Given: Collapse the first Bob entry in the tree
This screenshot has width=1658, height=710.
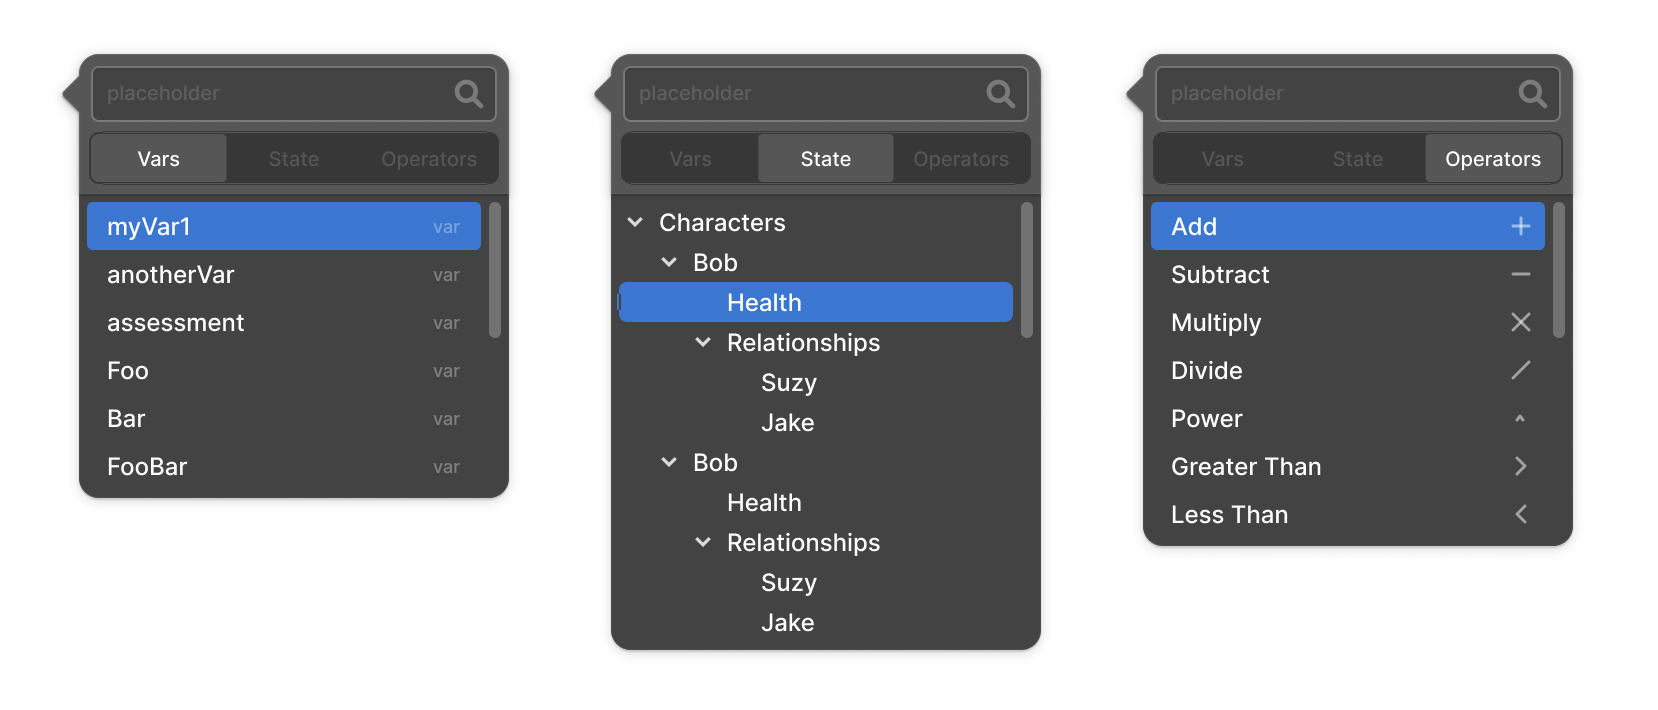Looking at the screenshot, I should point(669,262).
